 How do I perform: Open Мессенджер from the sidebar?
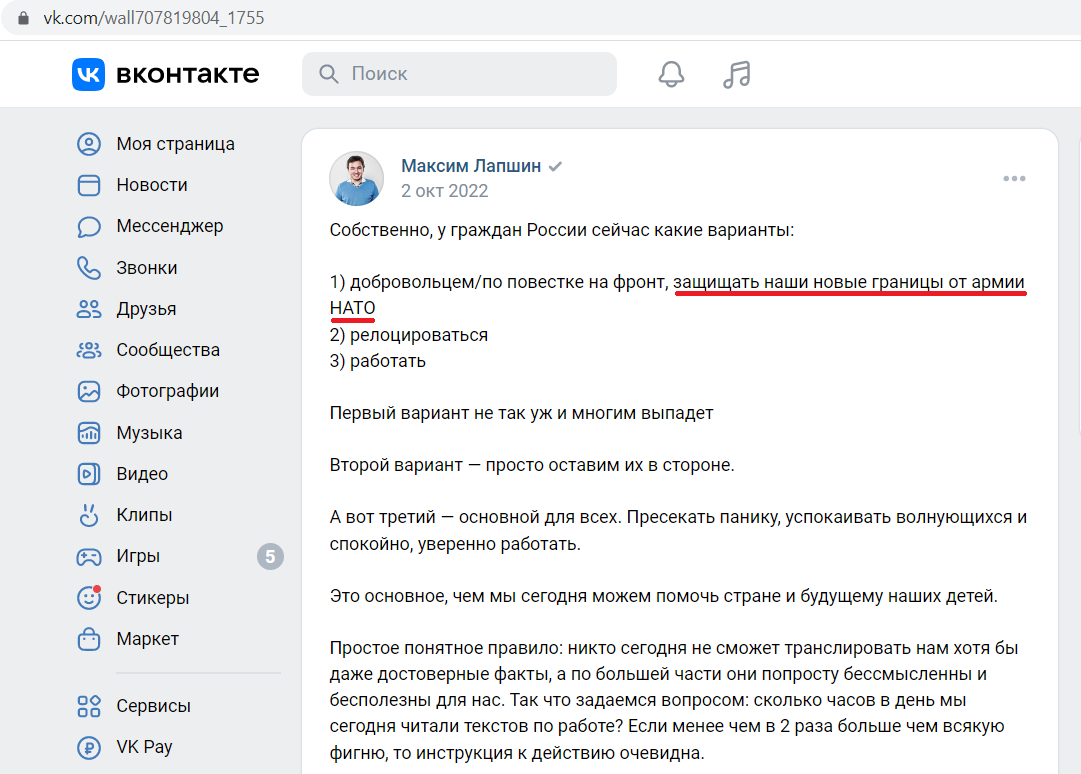pos(170,226)
